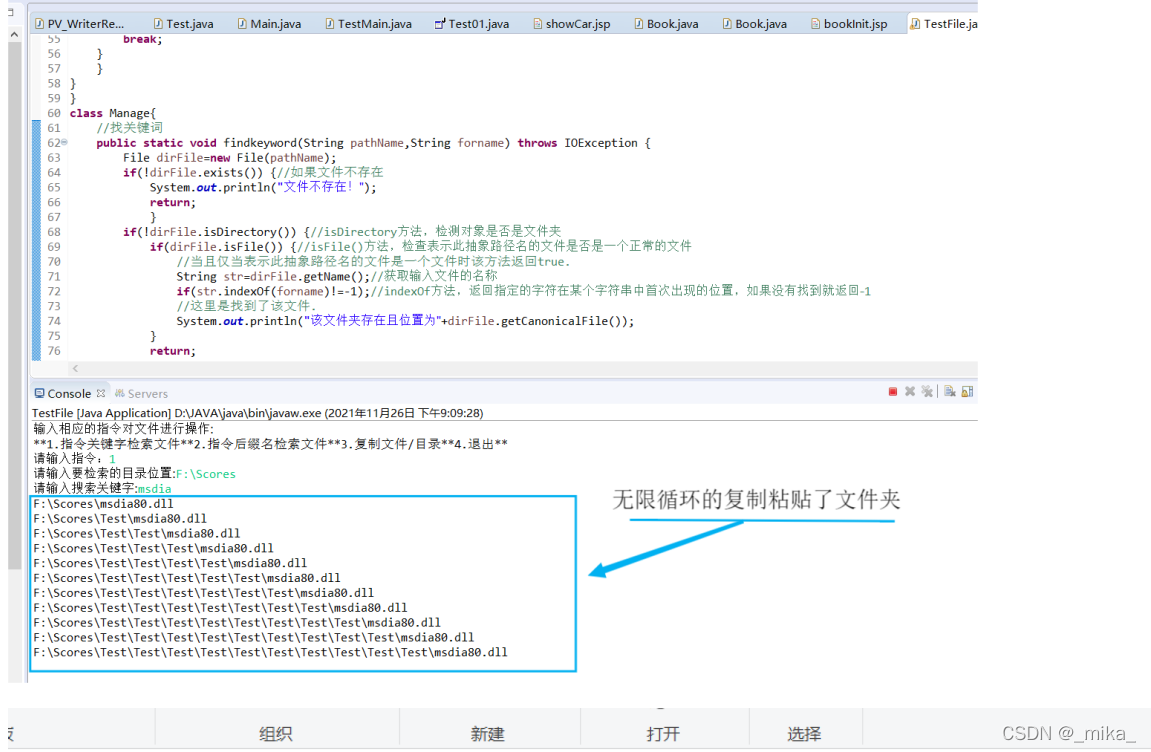
Task: Click the "//这里是找到了该文件." comment
Action: tap(247, 306)
